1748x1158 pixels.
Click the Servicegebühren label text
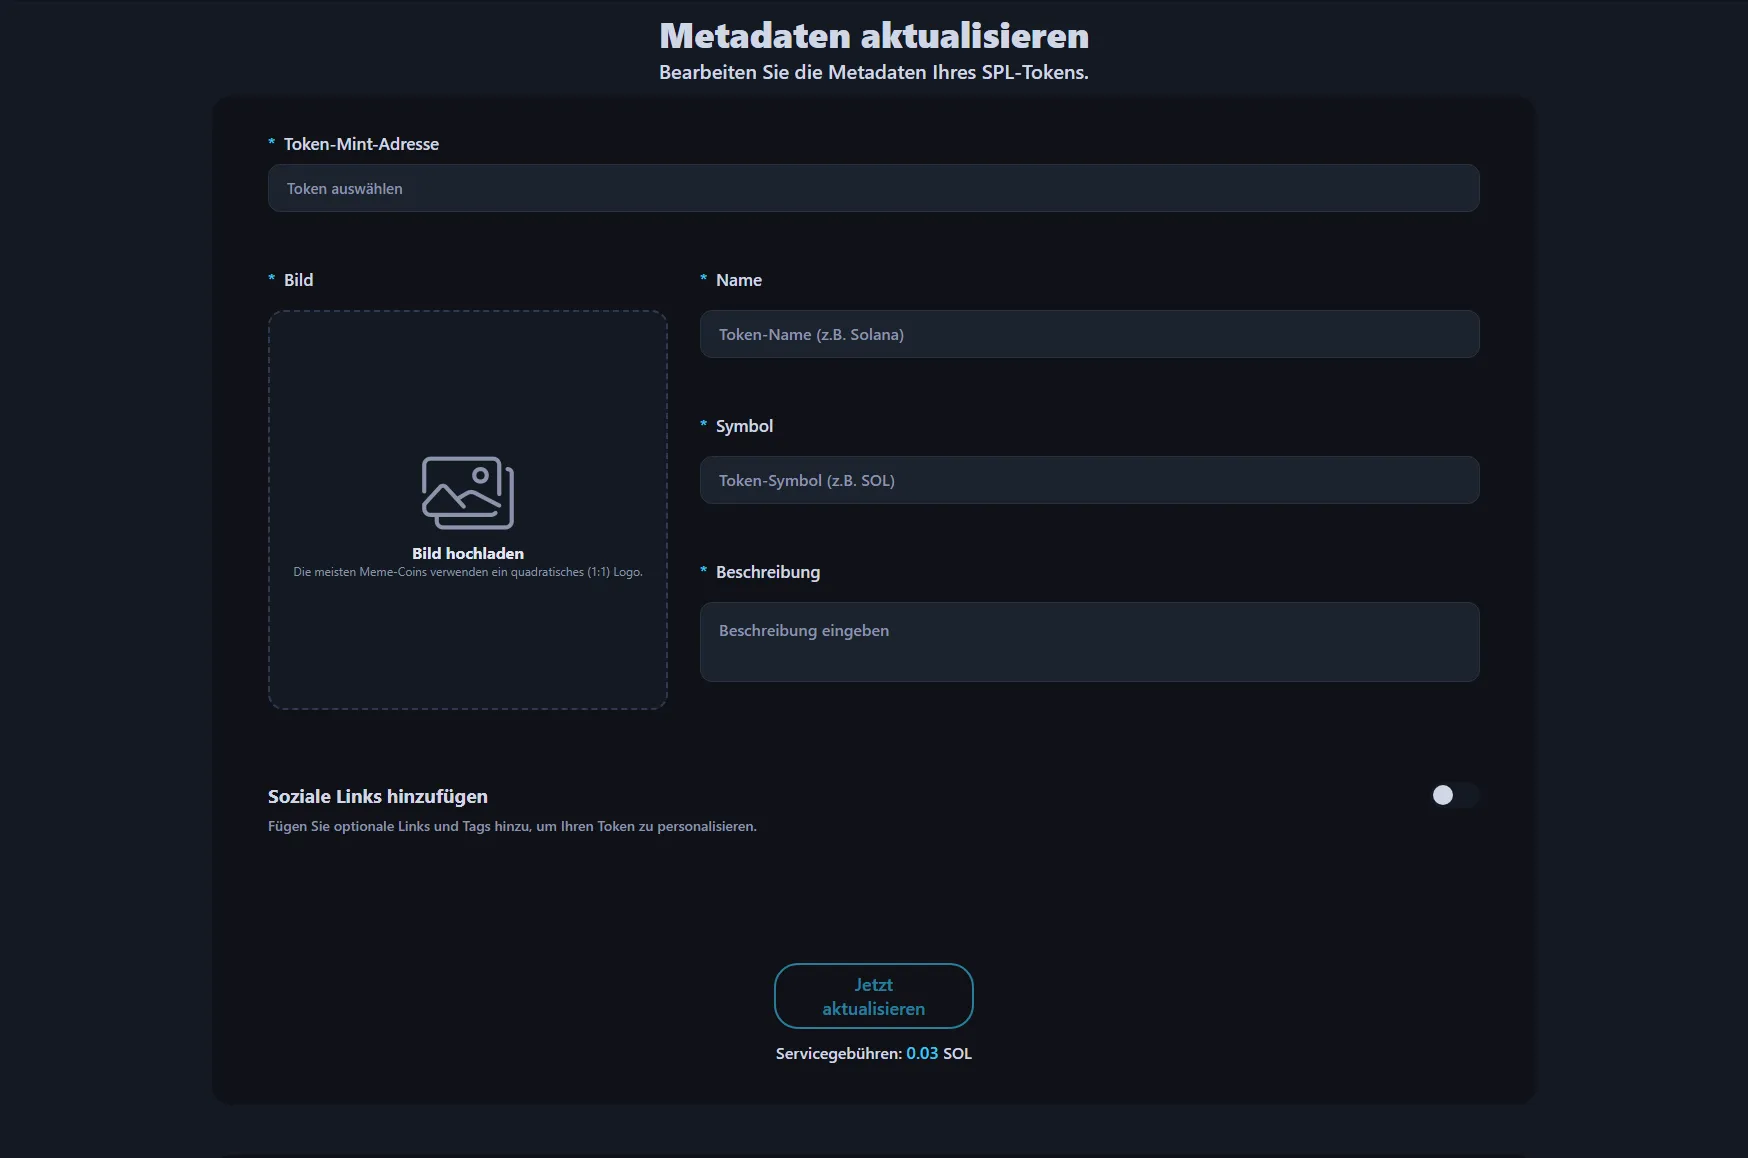coord(838,1053)
